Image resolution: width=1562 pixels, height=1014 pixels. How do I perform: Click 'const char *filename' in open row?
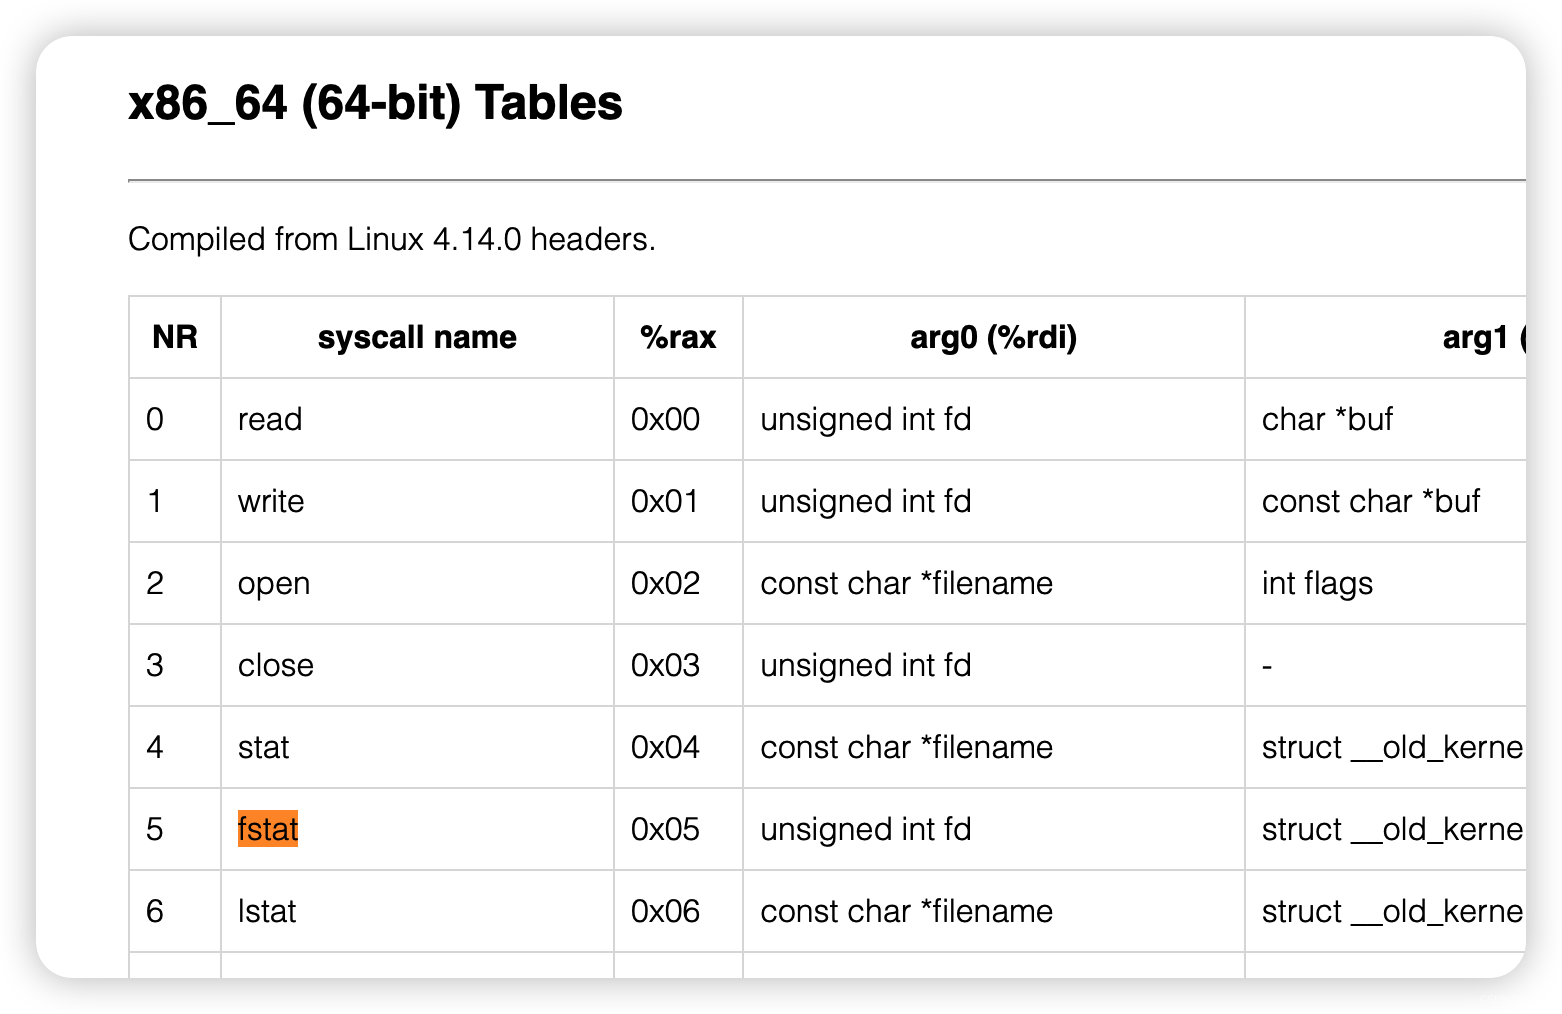(x=906, y=583)
